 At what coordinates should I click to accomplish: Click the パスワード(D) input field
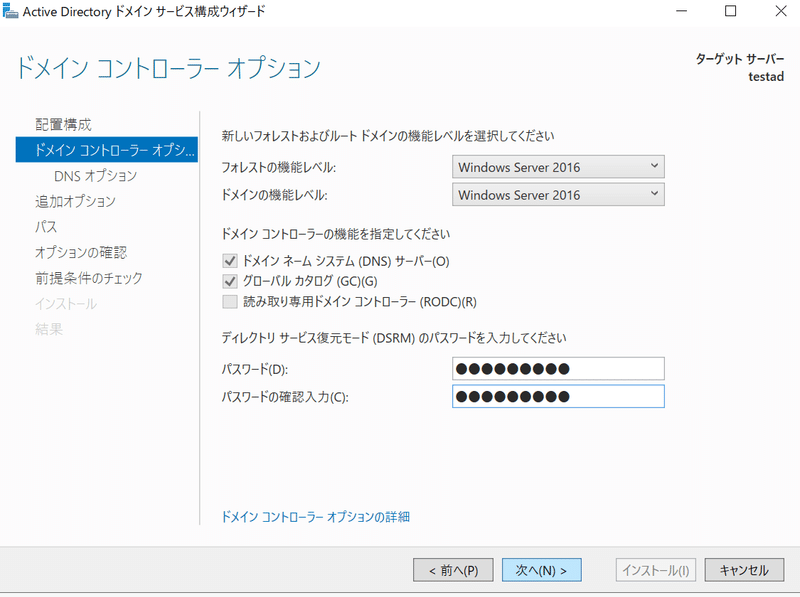pos(558,368)
